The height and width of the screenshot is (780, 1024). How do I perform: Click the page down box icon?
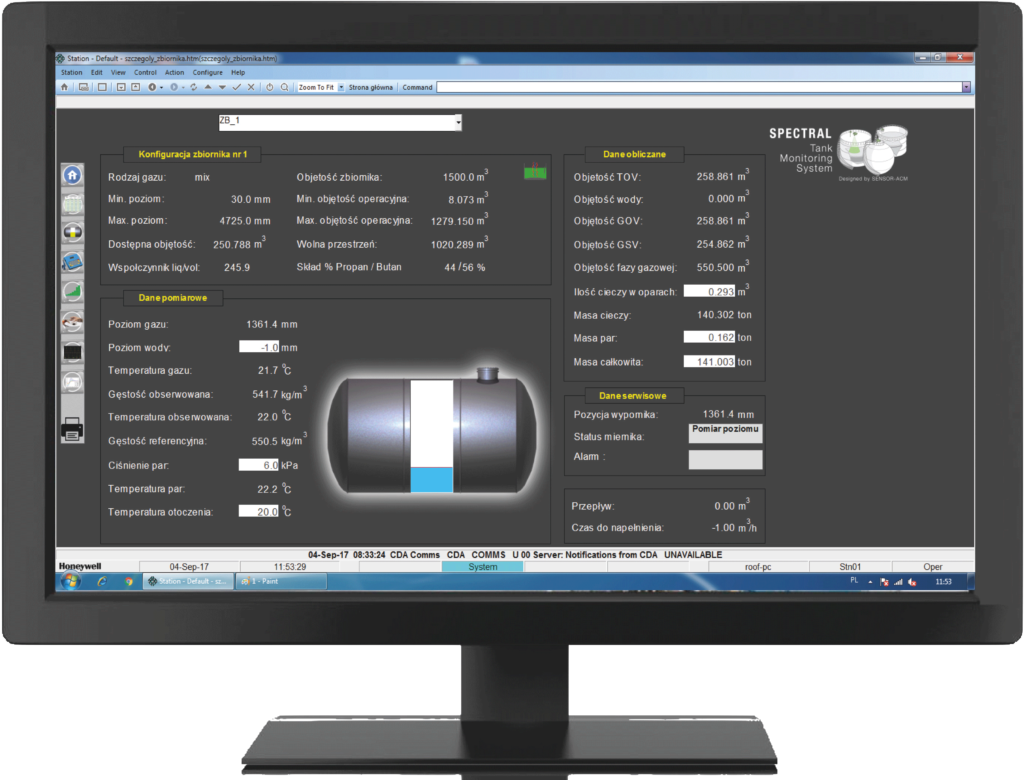[x=121, y=87]
